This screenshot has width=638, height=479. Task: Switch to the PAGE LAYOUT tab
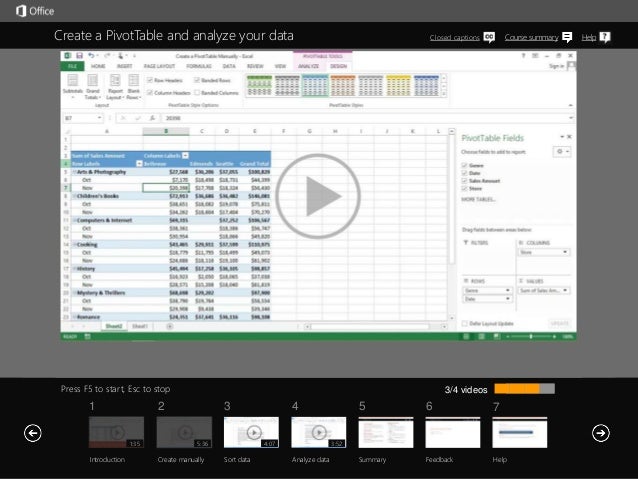coord(160,66)
